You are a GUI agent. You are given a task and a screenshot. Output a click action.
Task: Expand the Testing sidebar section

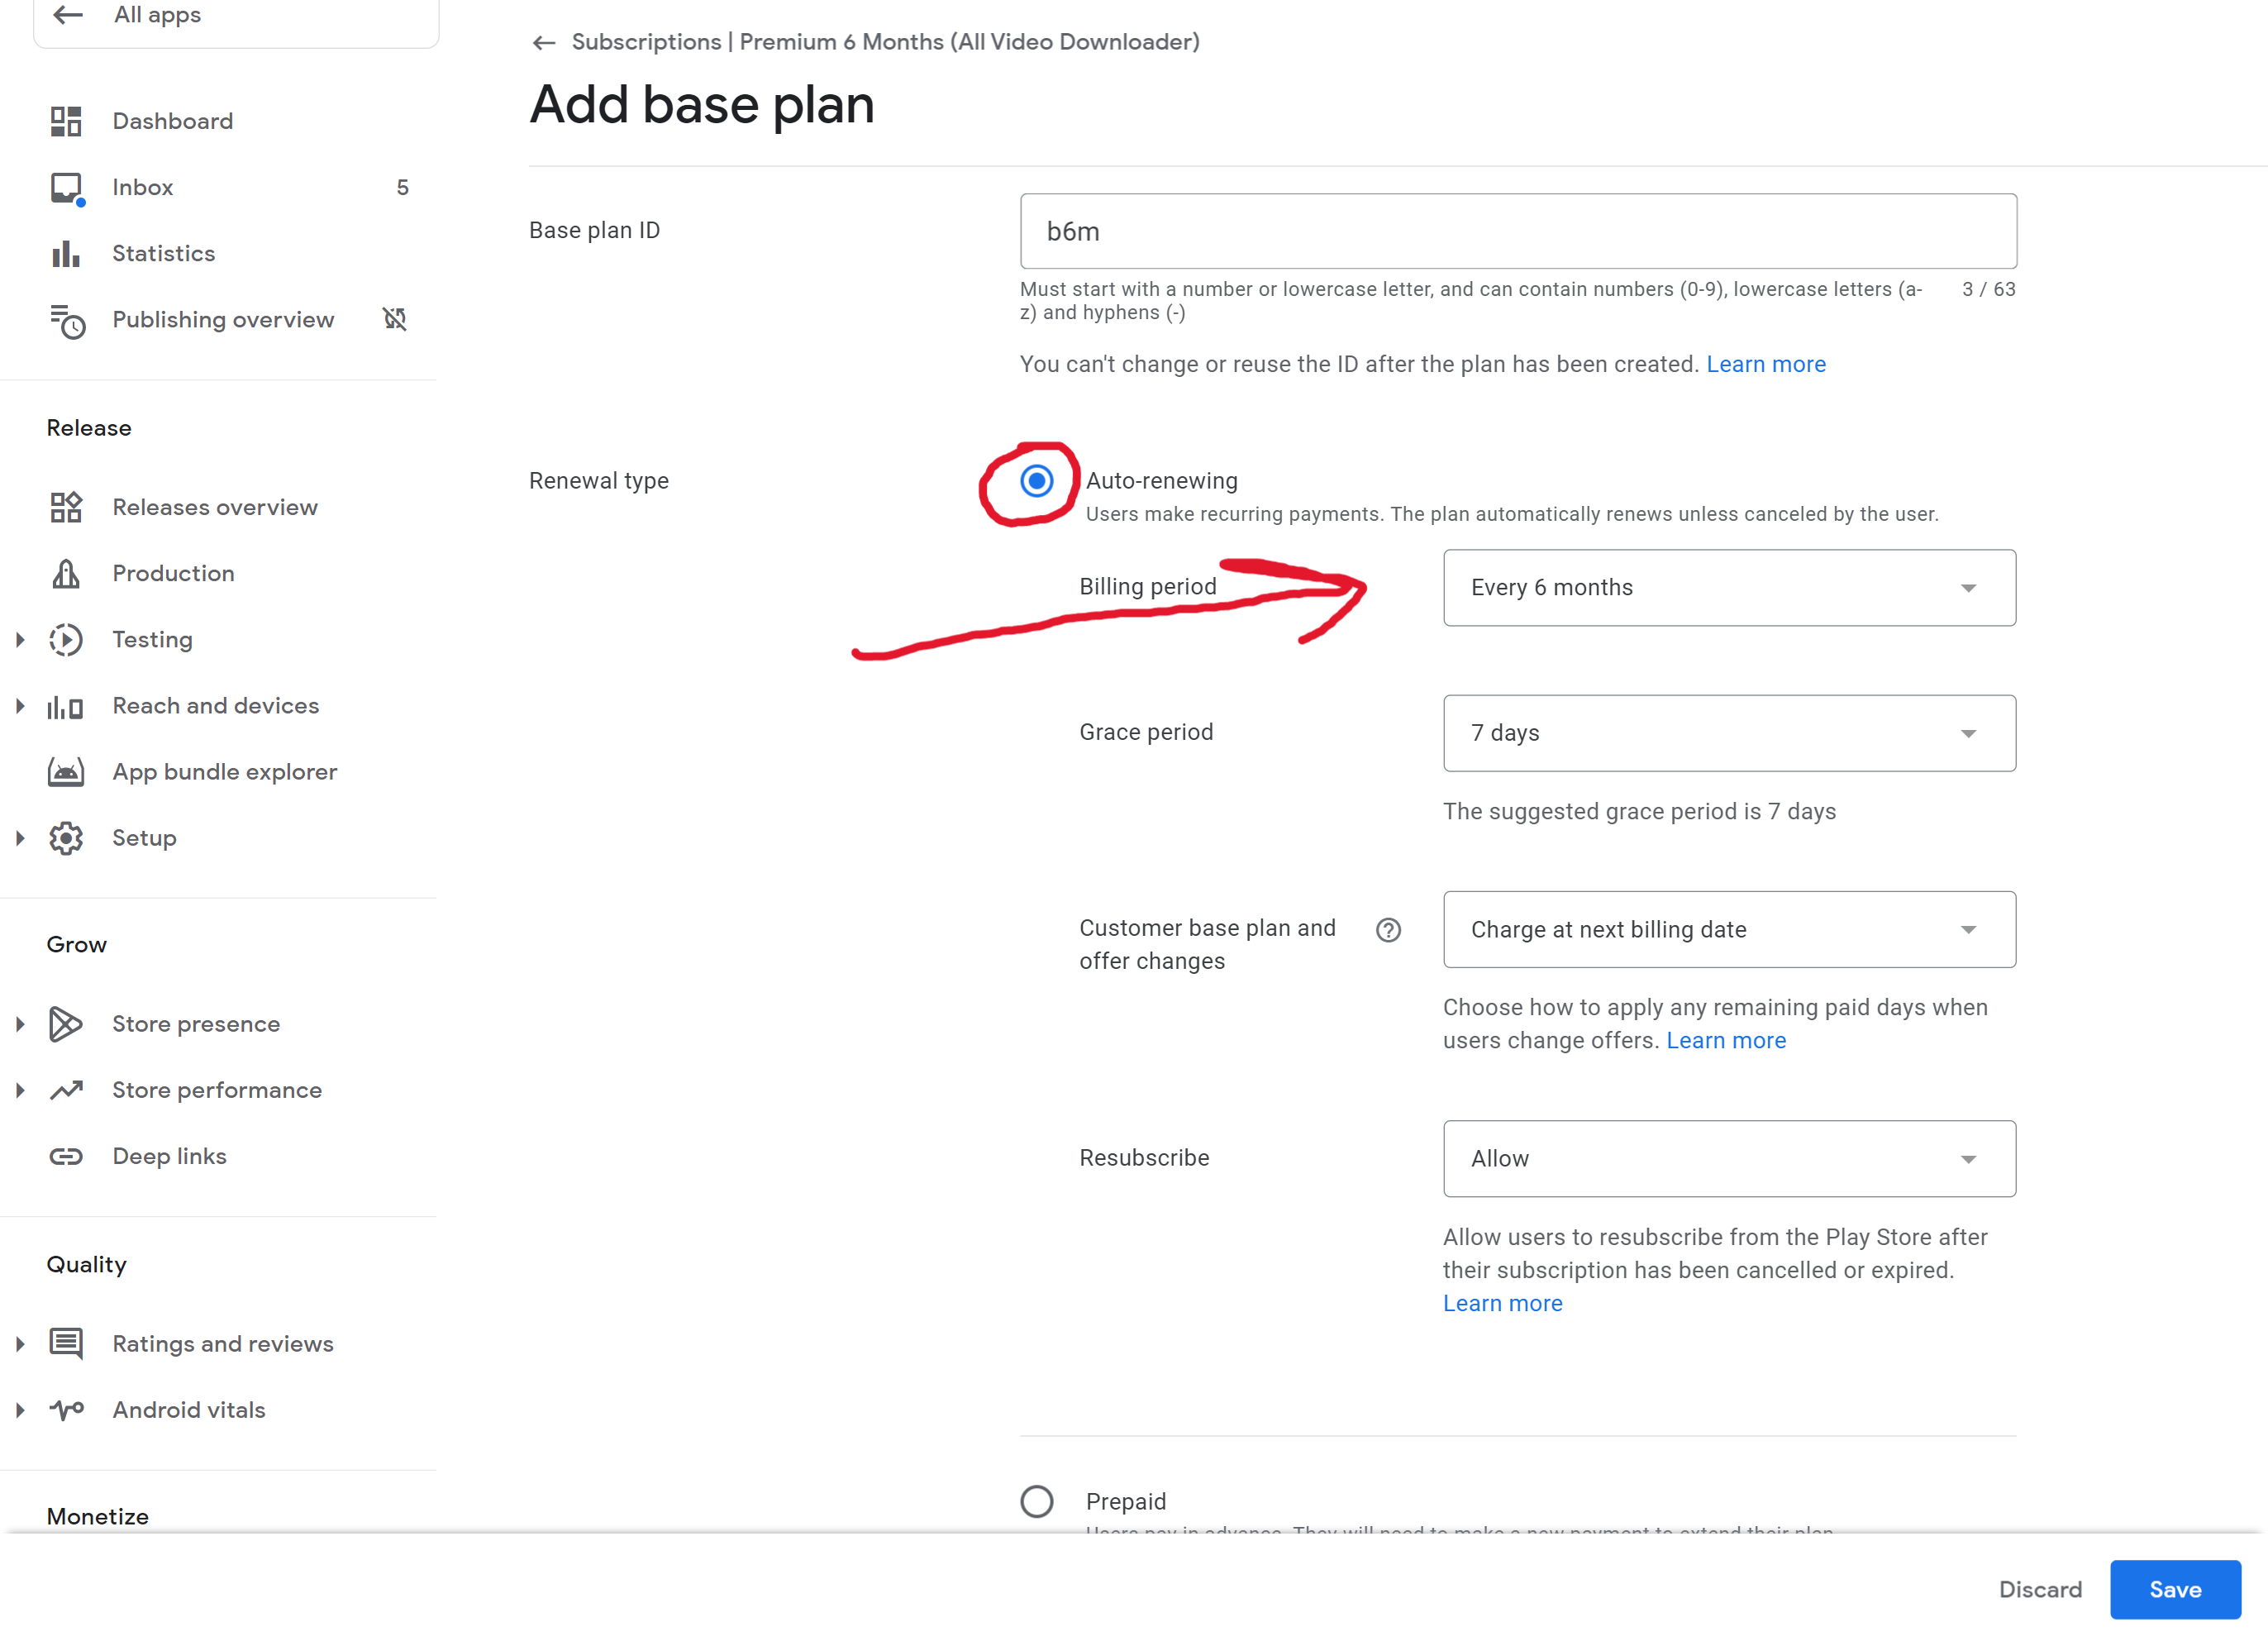tap(20, 640)
